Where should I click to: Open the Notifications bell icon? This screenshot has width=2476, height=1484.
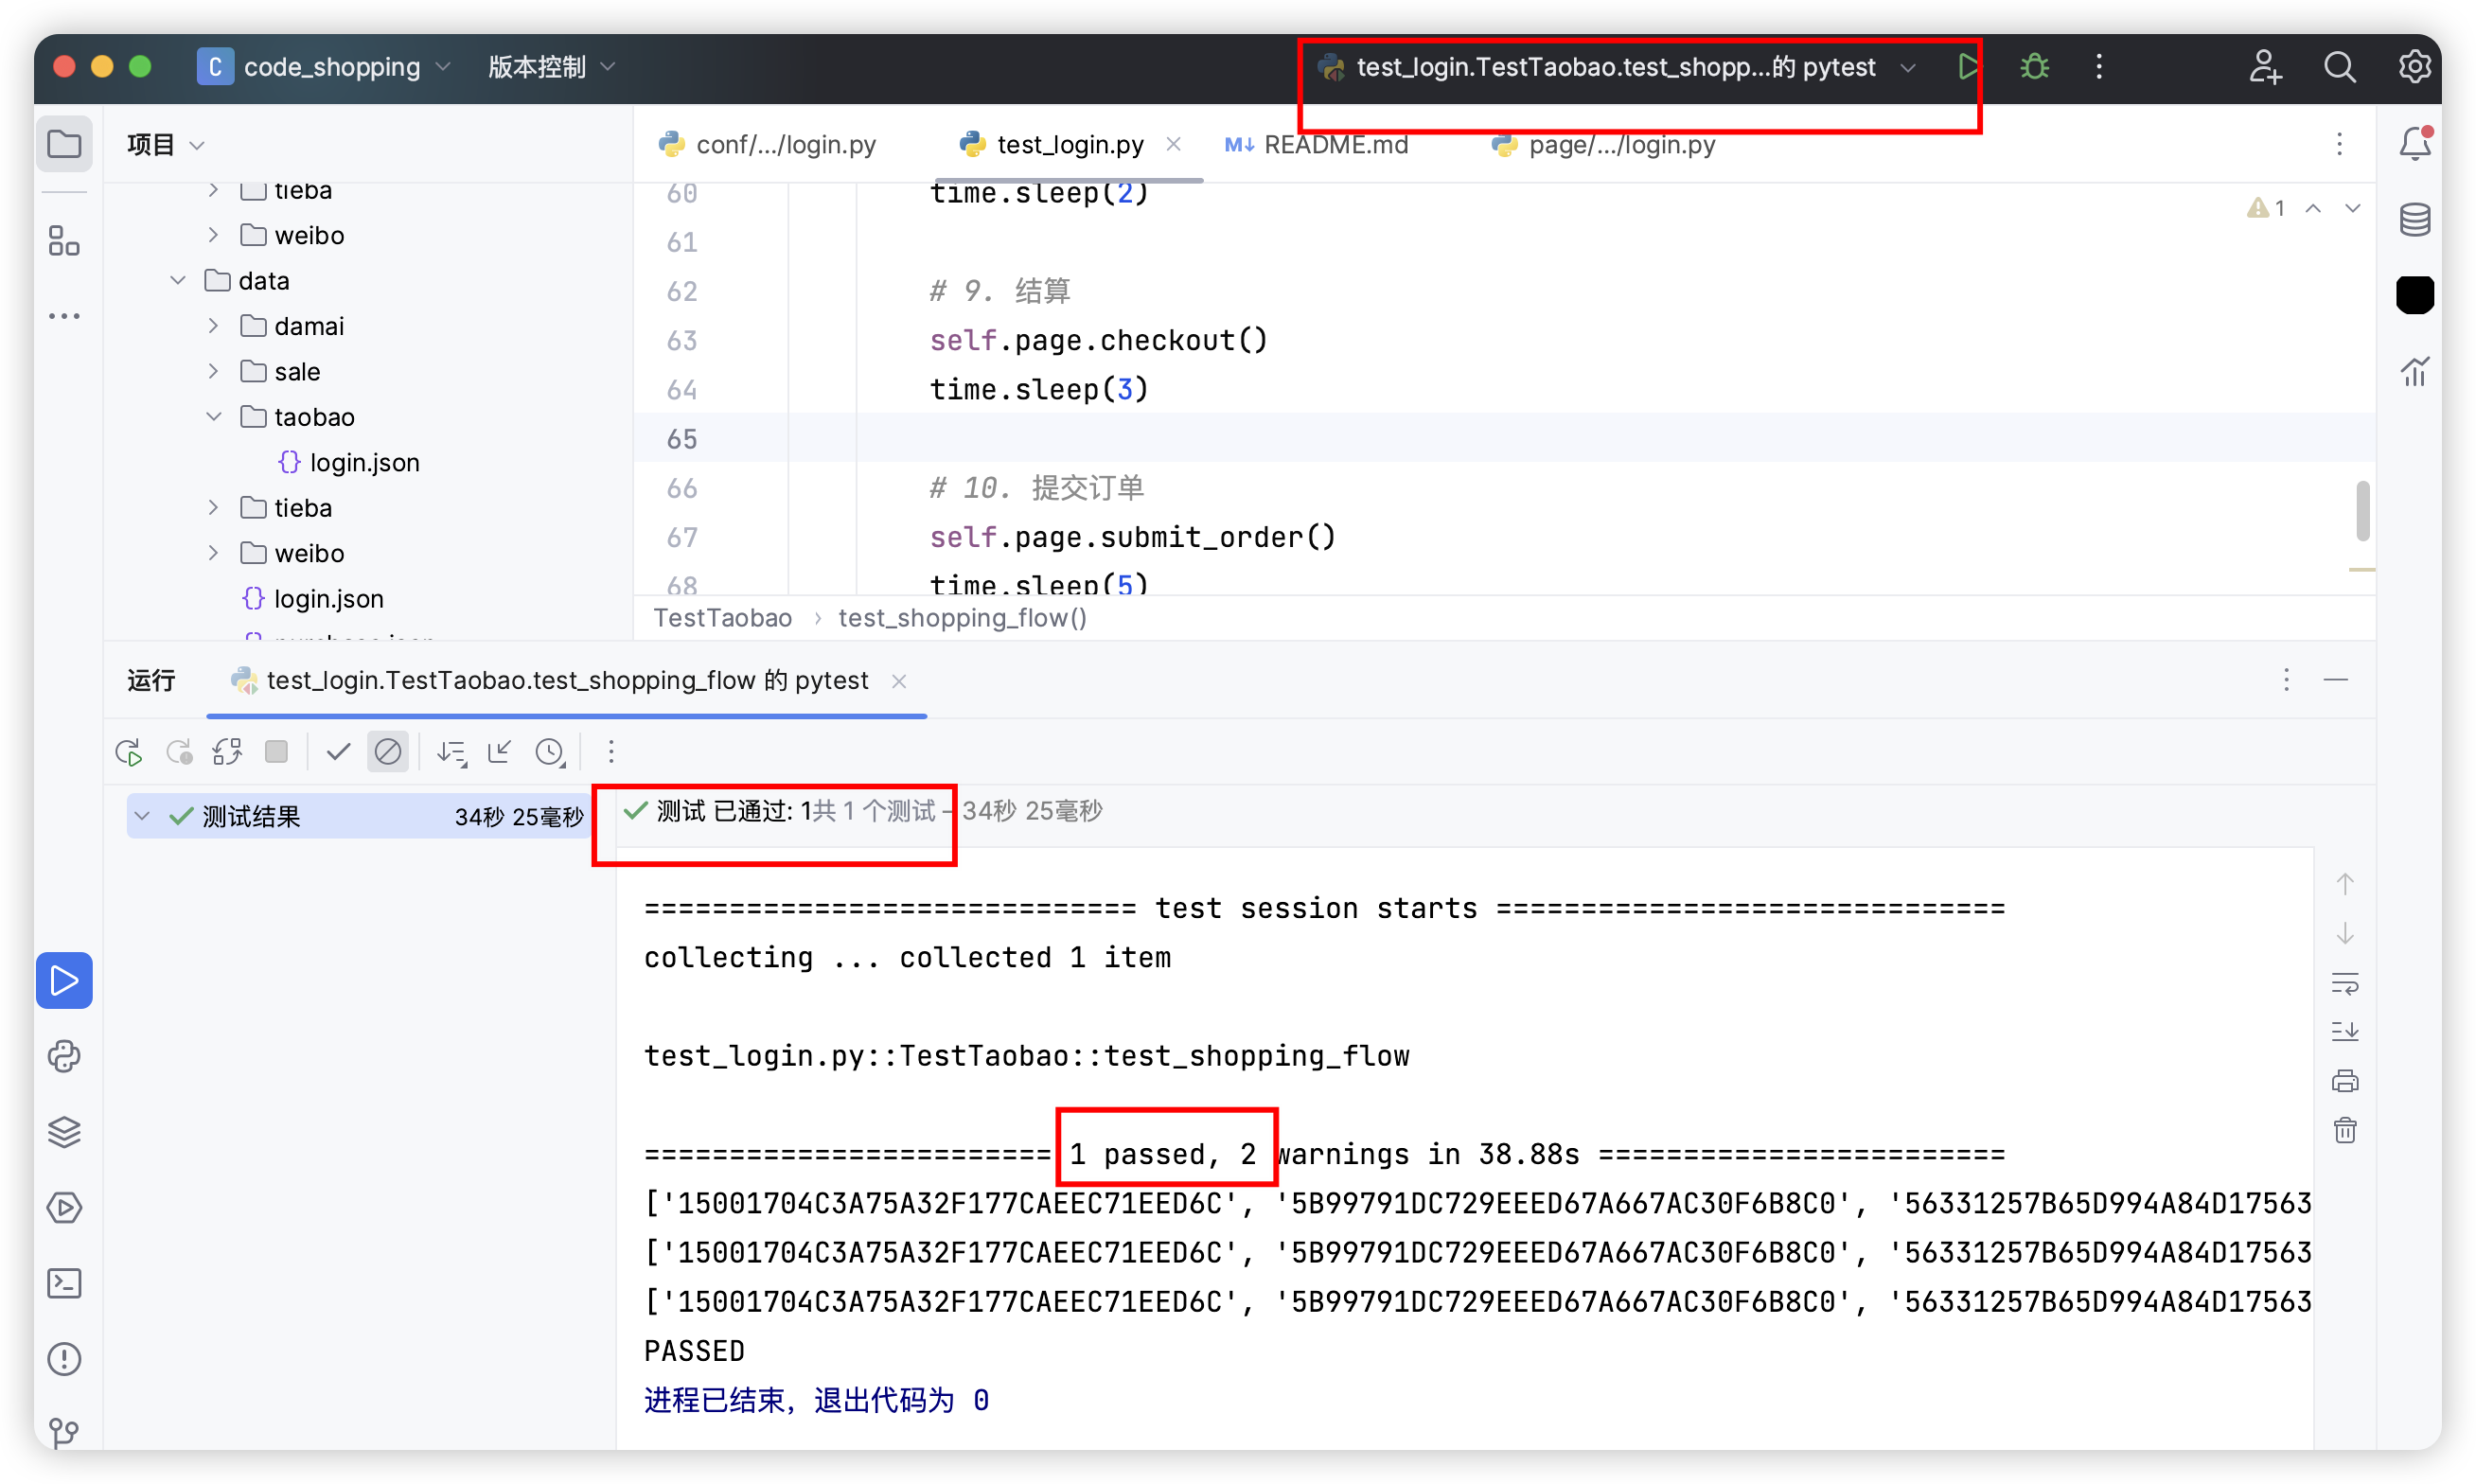[x=2414, y=144]
